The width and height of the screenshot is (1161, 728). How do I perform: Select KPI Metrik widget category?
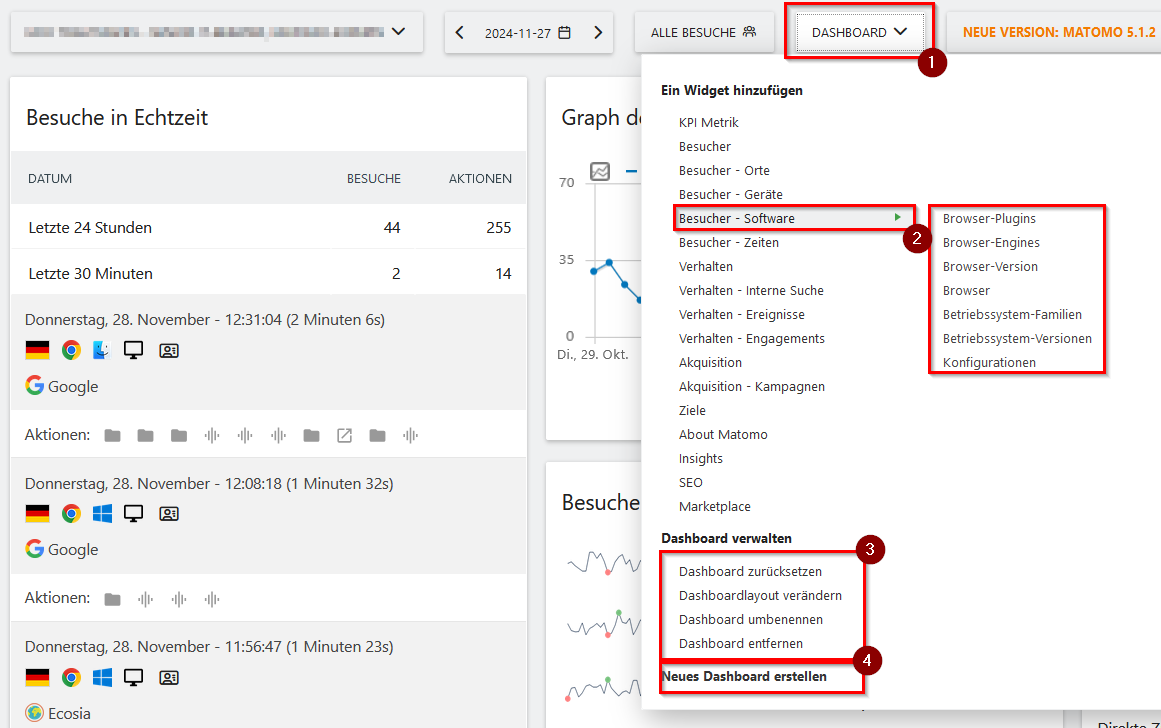coord(709,122)
